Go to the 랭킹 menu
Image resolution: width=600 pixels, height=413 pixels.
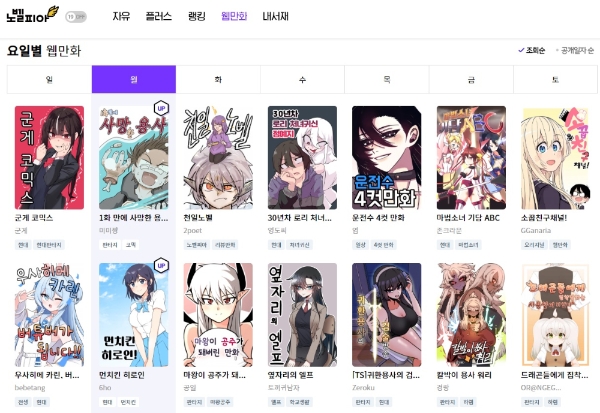coord(197,16)
